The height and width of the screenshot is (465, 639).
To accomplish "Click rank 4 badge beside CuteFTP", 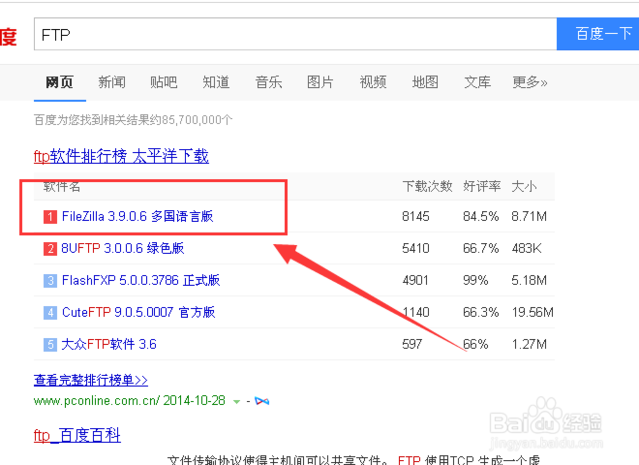I will click(50, 313).
